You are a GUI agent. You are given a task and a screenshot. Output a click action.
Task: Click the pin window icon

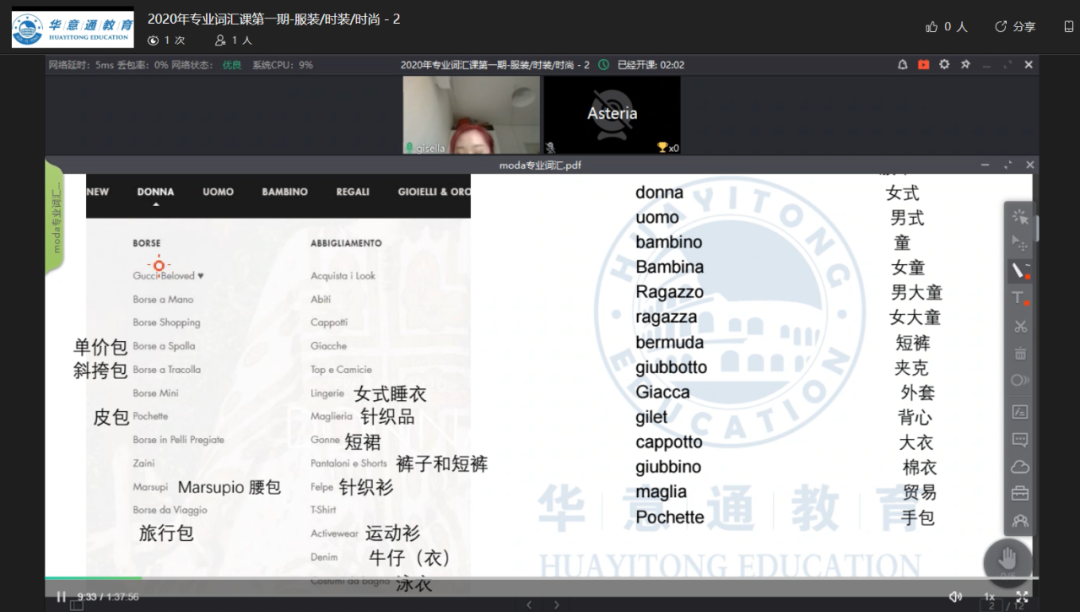(966, 64)
